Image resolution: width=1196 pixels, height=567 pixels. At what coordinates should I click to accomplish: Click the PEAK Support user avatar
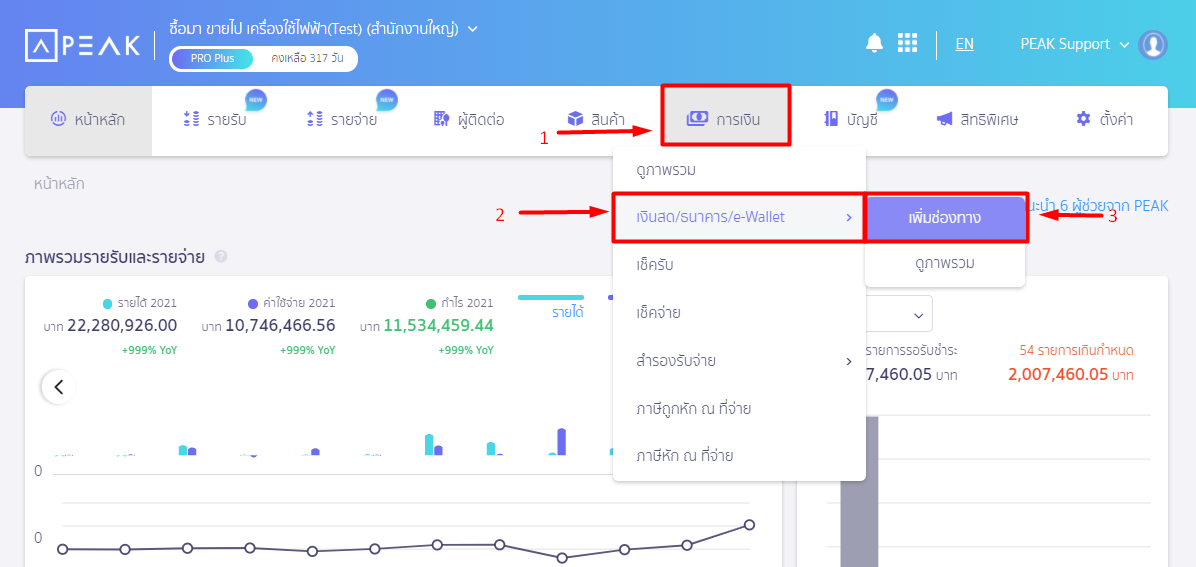pyautogui.click(x=1153, y=44)
